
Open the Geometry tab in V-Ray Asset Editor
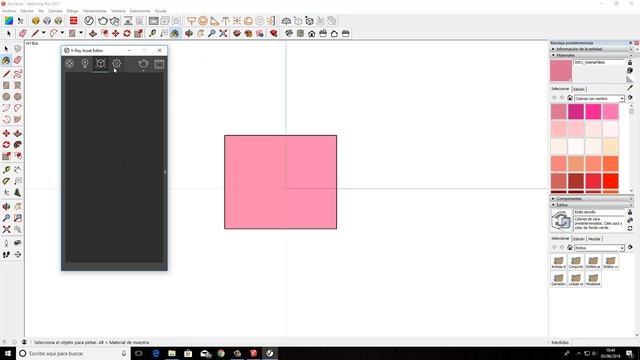[101, 63]
